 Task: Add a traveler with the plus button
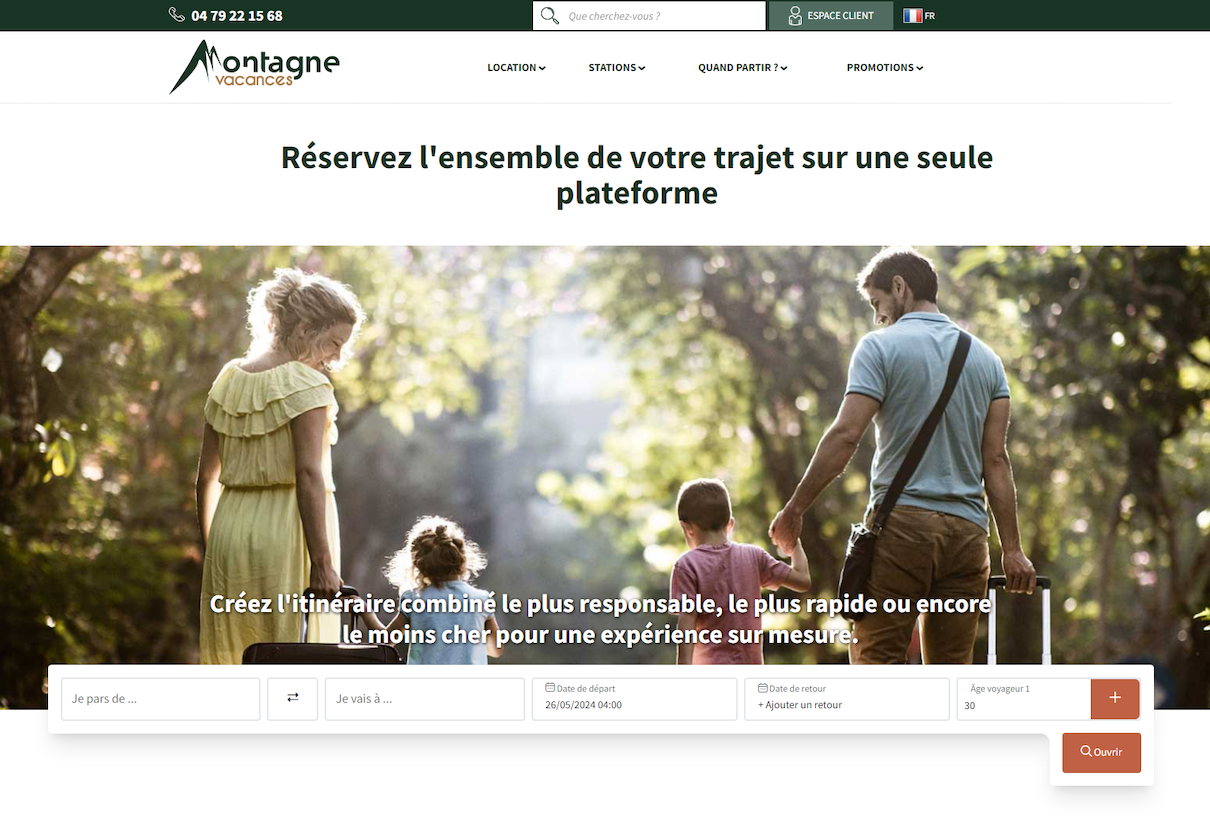(x=1115, y=698)
